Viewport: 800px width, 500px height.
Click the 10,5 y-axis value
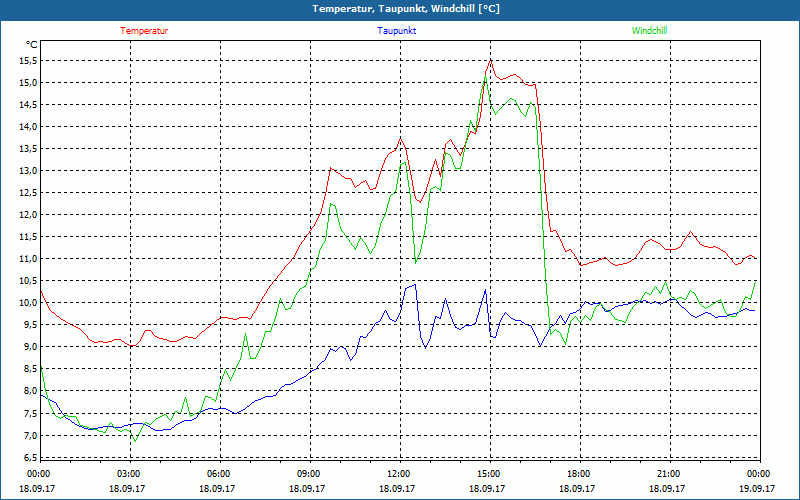pyautogui.click(x=30, y=281)
